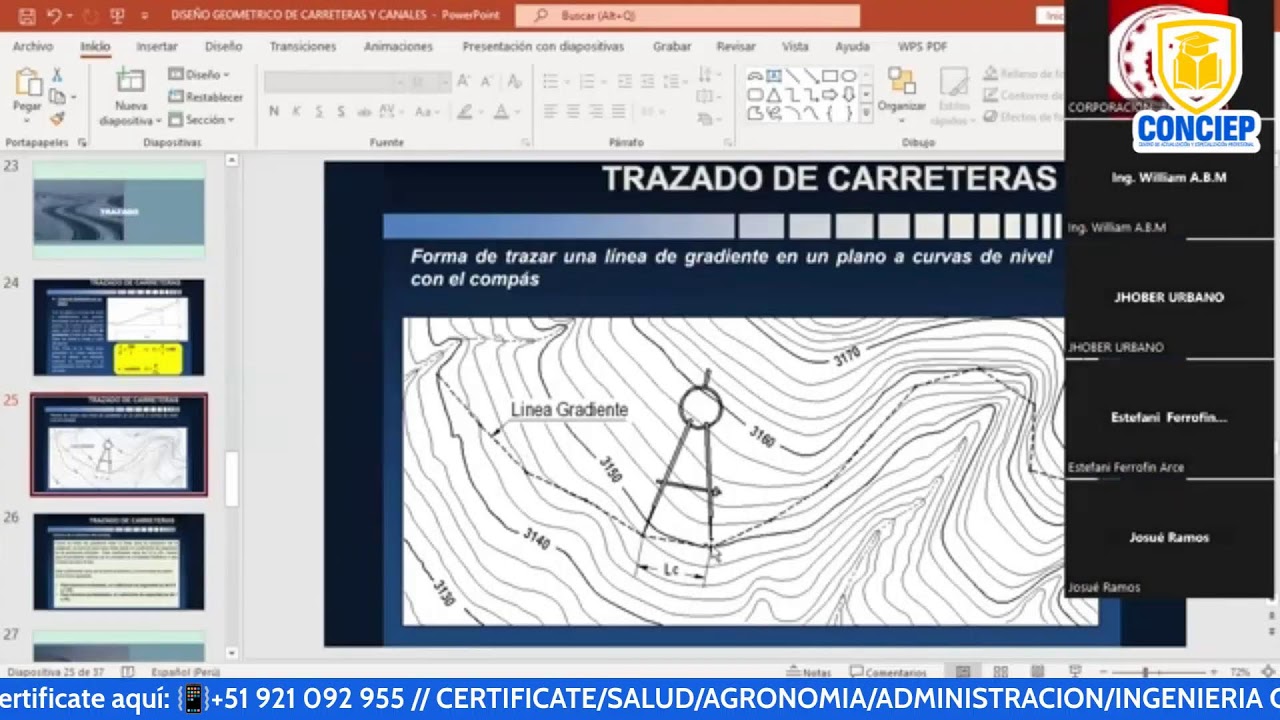Click the Restablecer button

206,97
